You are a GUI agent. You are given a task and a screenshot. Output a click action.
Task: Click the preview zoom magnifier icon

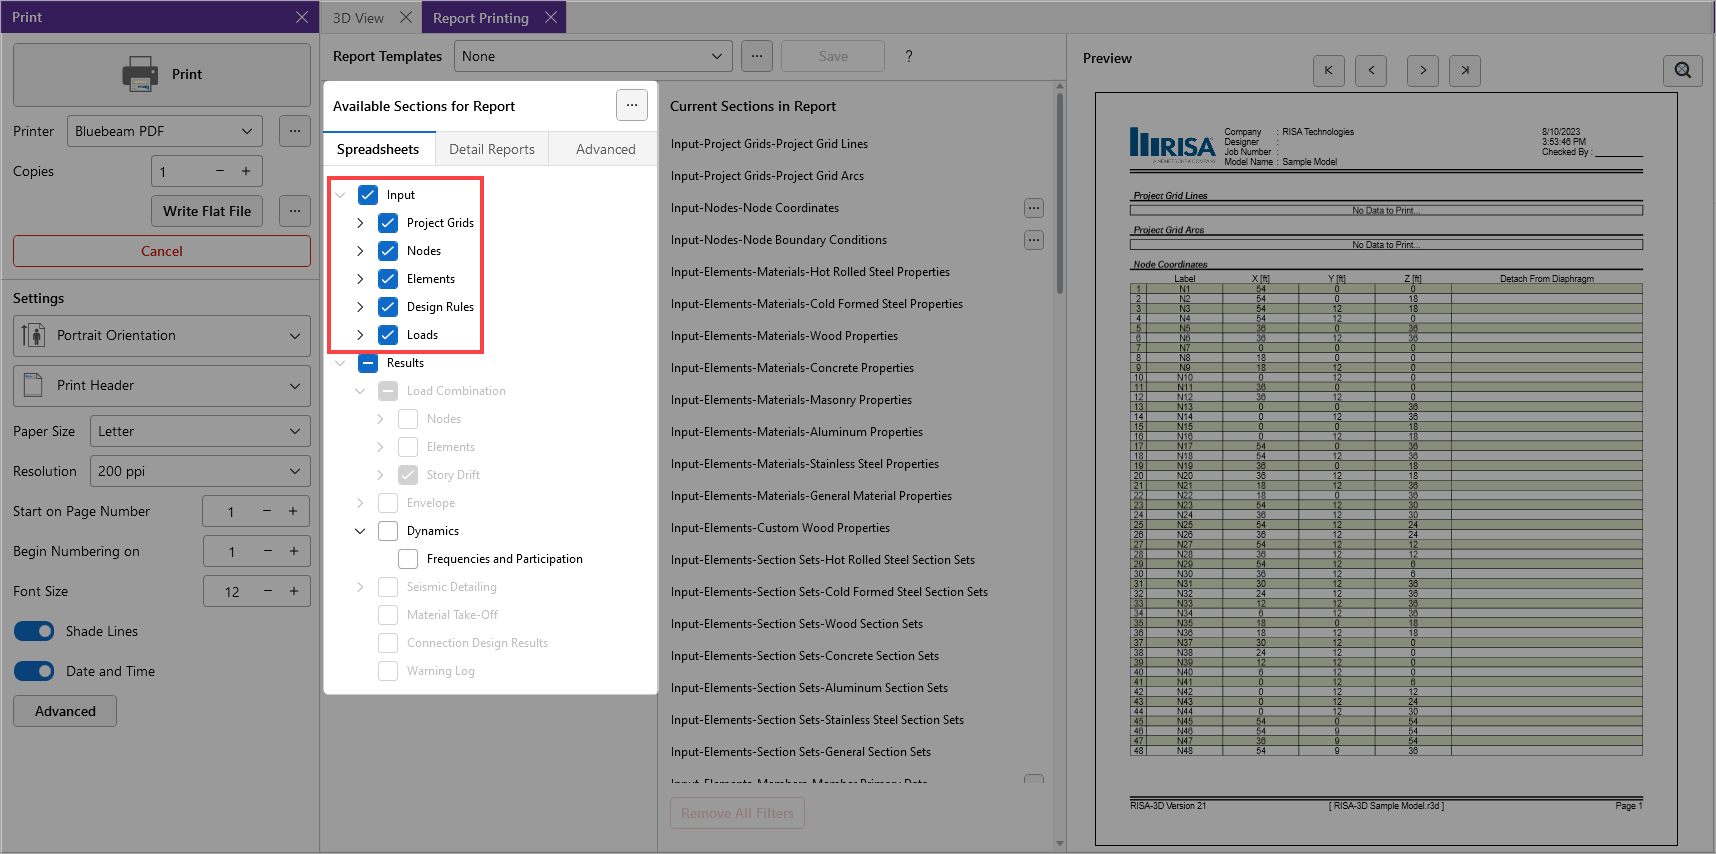pyautogui.click(x=1683, y=70)
